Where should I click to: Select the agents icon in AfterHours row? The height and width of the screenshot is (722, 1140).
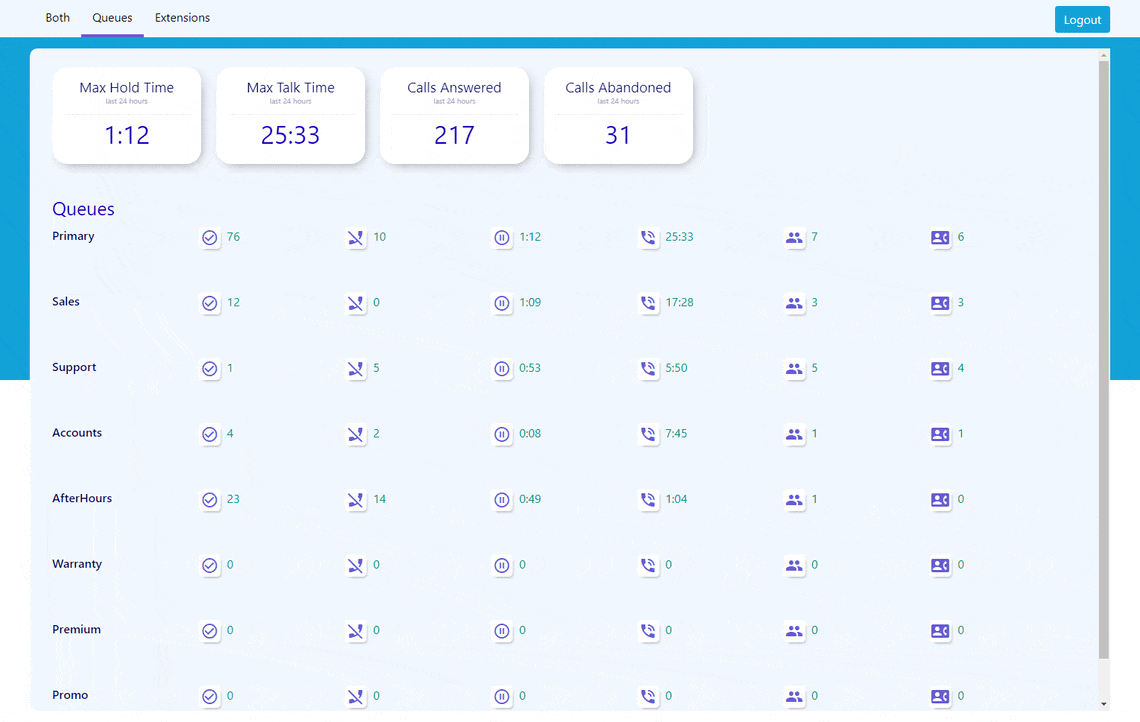click(x=795, y=500)
